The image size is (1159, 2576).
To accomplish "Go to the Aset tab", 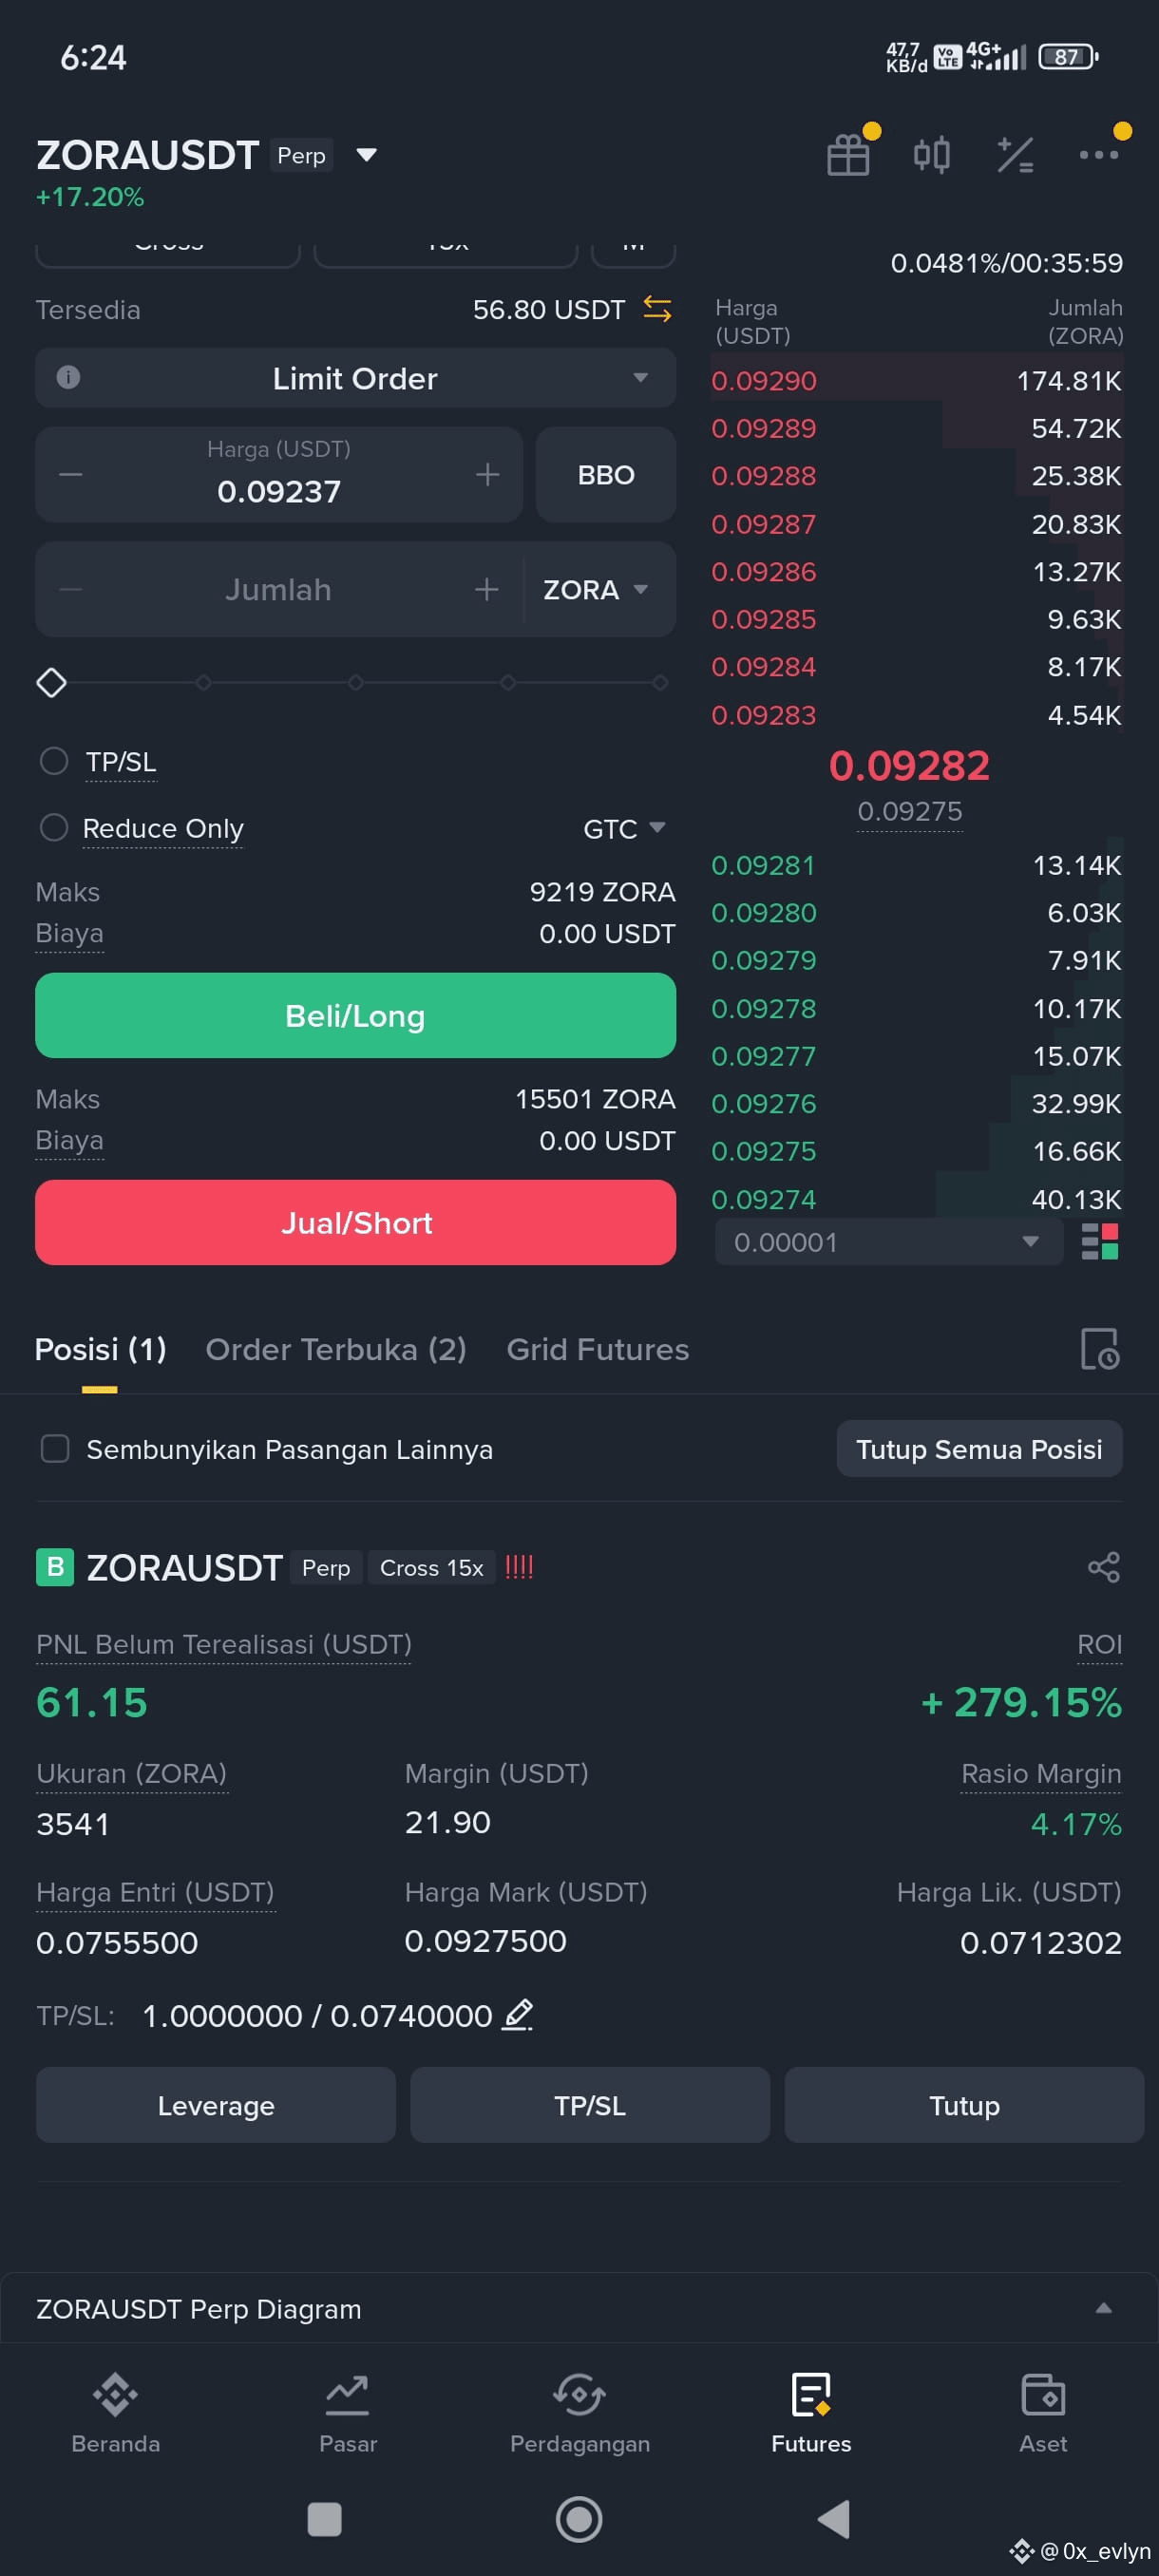I will coord(1042,2413).
